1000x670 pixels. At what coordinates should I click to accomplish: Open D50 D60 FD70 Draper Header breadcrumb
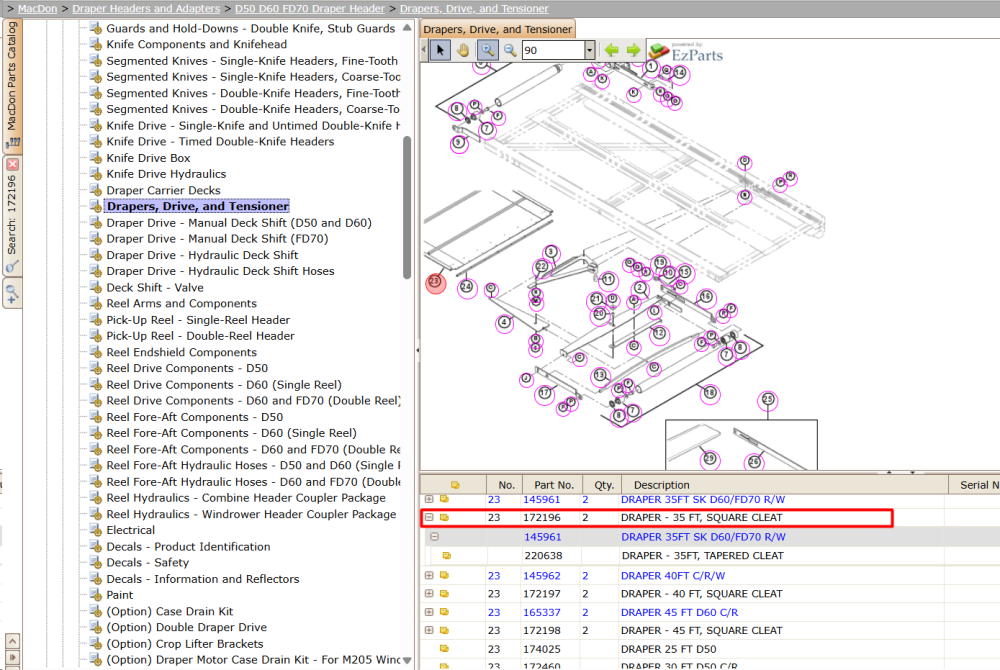point(310,8)
